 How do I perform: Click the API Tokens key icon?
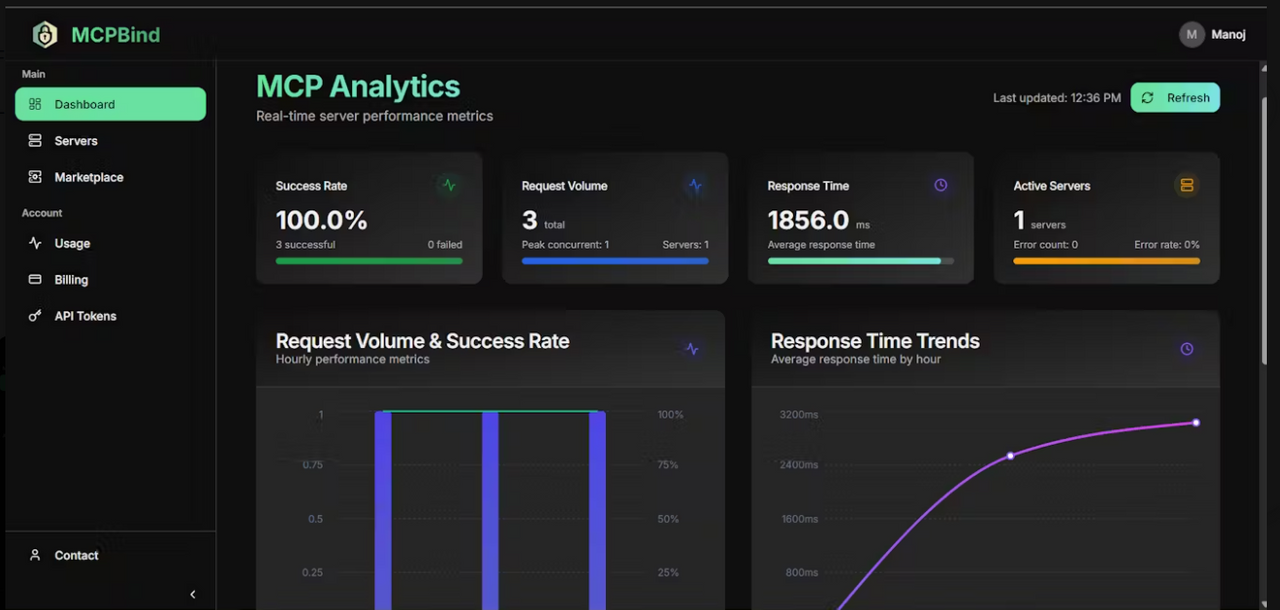coord(35,316)
